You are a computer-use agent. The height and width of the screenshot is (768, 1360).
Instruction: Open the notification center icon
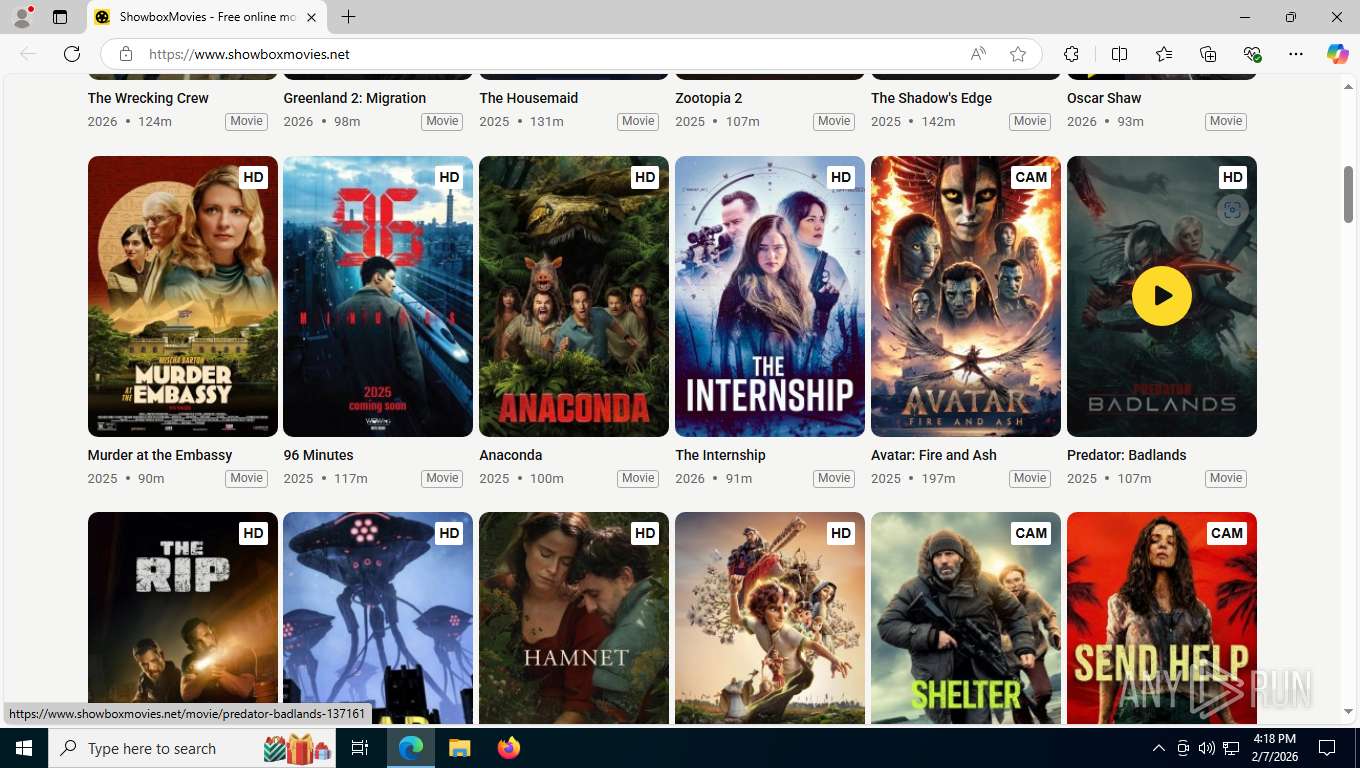coord(1327,748)
